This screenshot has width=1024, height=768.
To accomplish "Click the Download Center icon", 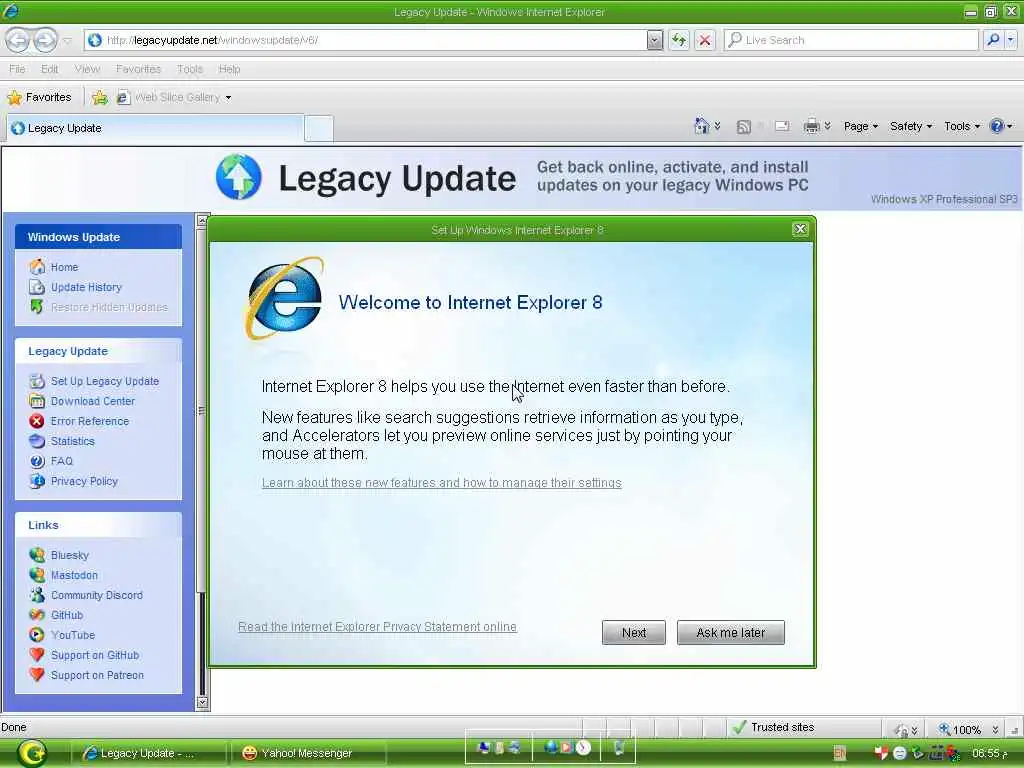I will pos(37,401).
